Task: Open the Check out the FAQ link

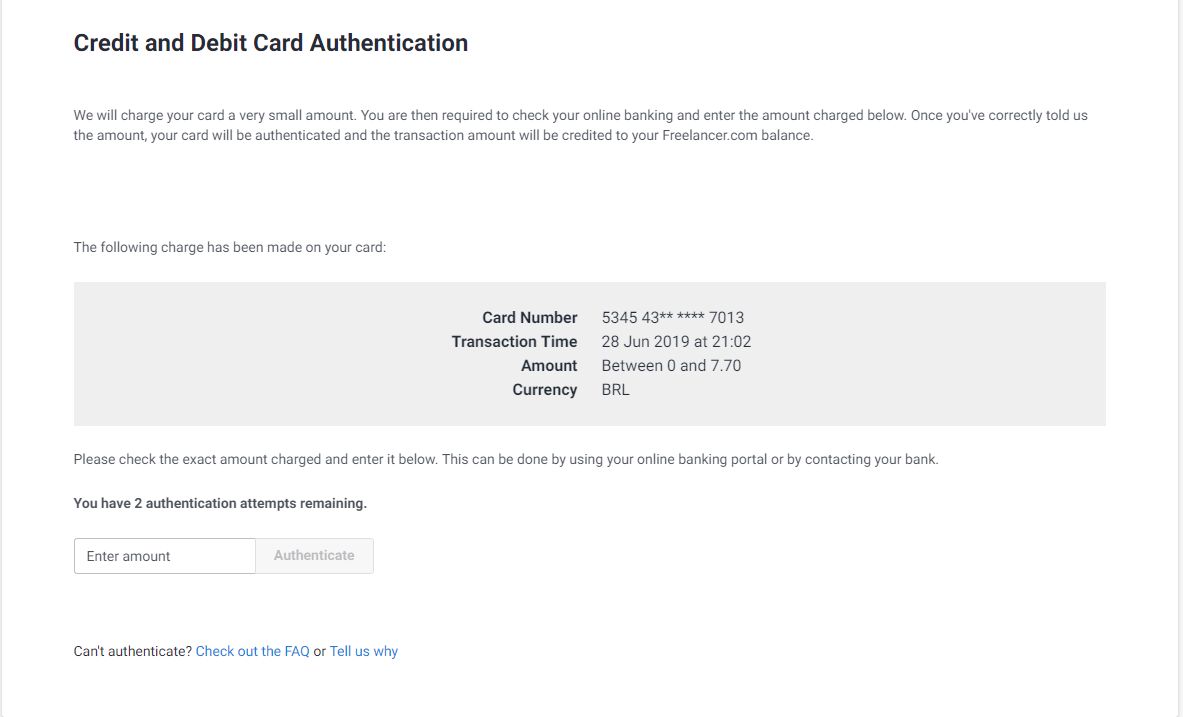Action: click(x=252, y=651)
